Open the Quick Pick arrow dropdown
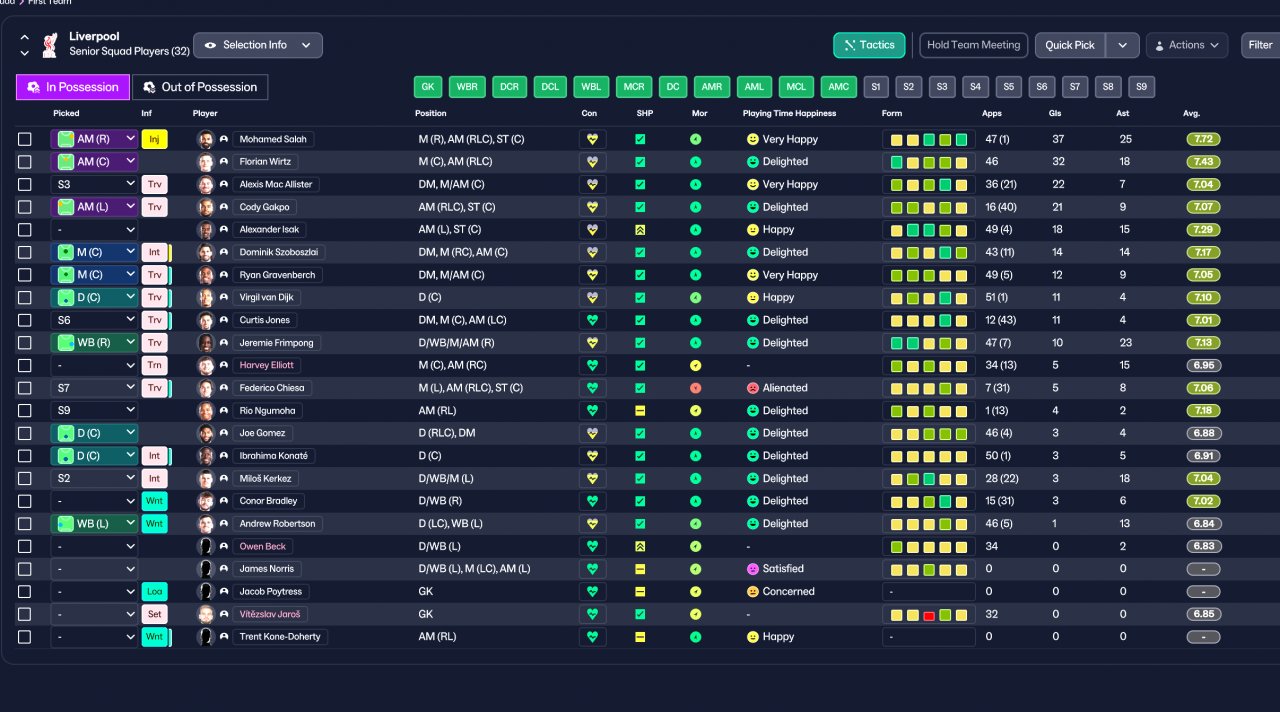Image resolution: width=1280 pixels, height=712 pixels. [1122, 45]
